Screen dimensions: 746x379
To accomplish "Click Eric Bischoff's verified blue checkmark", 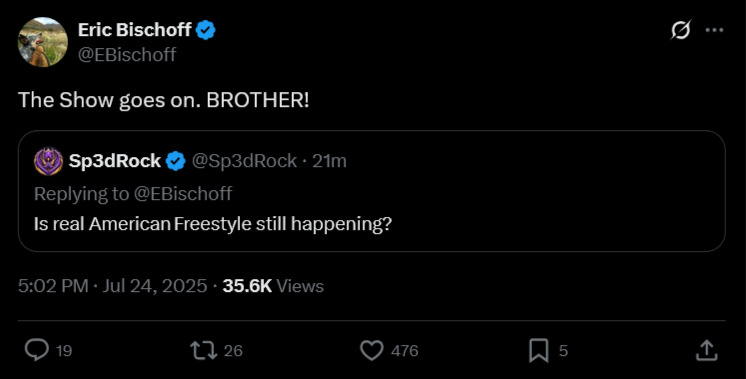I will [x=206, y=30].
